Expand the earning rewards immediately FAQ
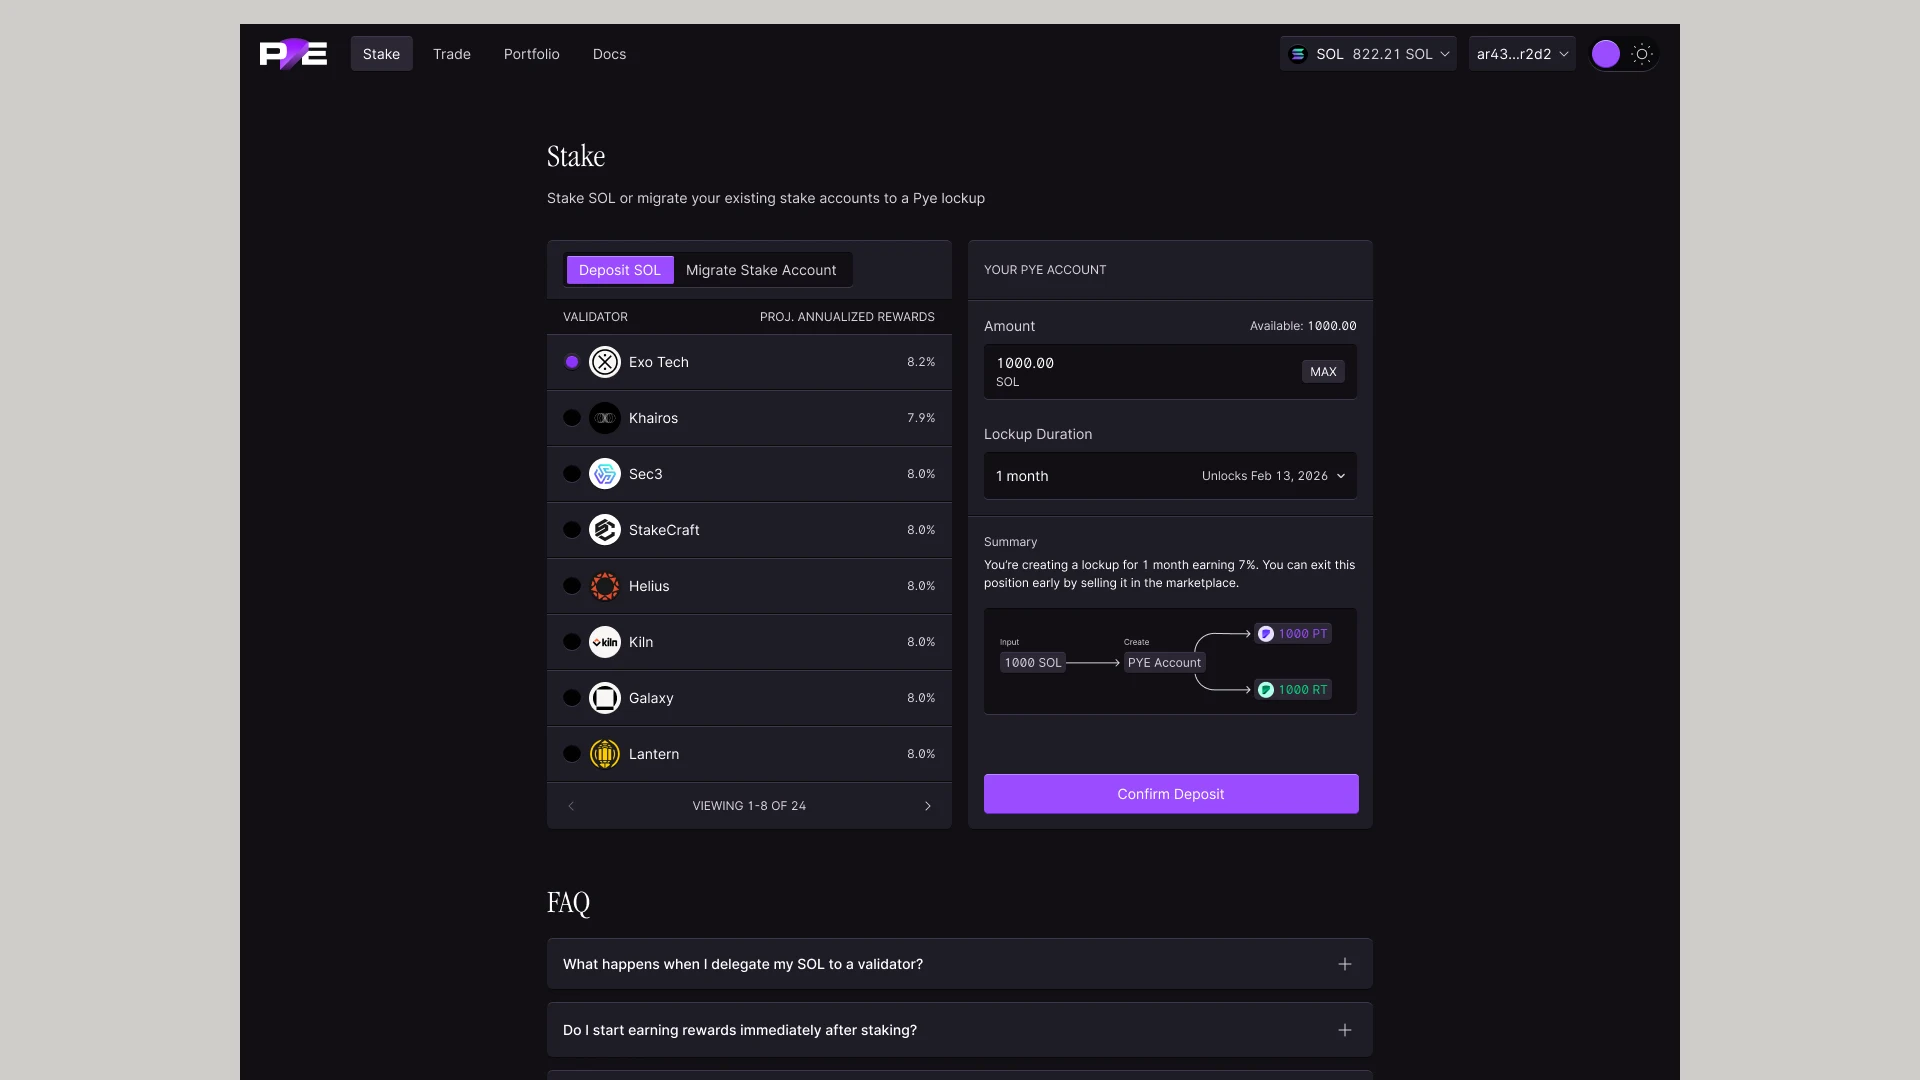 959,1030
